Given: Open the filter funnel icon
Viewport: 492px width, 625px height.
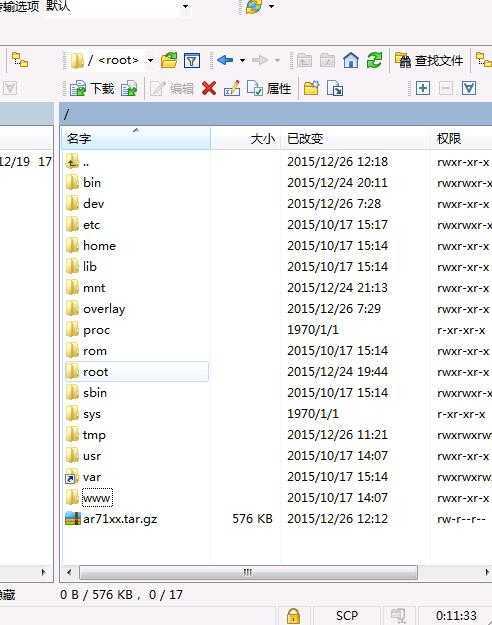Looking at the screenshot, I should (x=192, y=61).
